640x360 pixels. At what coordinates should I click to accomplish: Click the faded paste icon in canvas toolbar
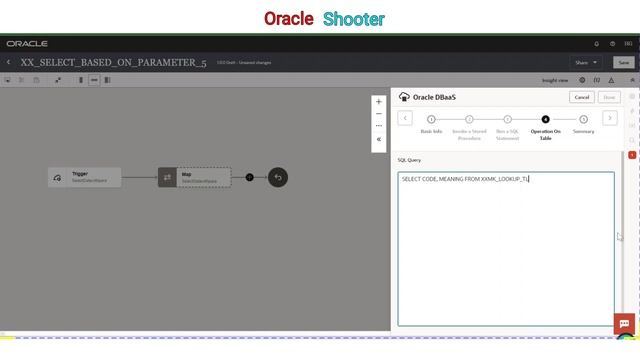(36, 80)
